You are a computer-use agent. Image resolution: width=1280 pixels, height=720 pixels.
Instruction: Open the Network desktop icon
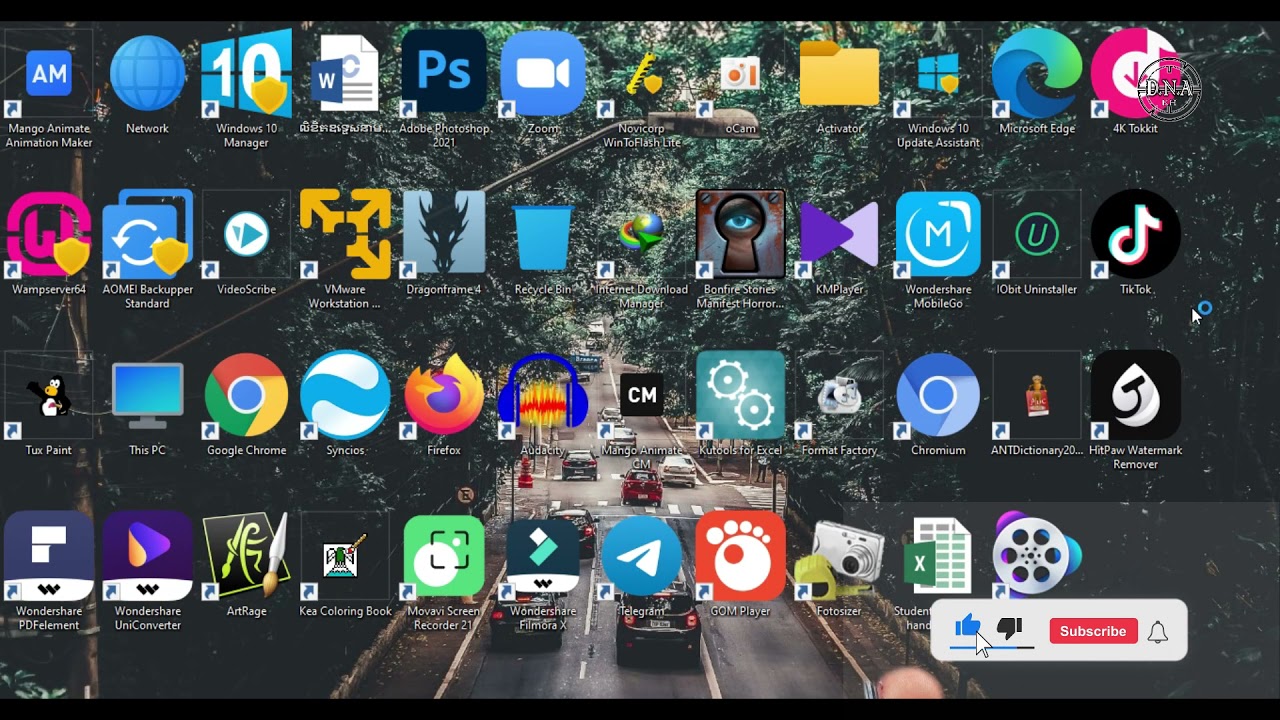[x=147, y=75]
